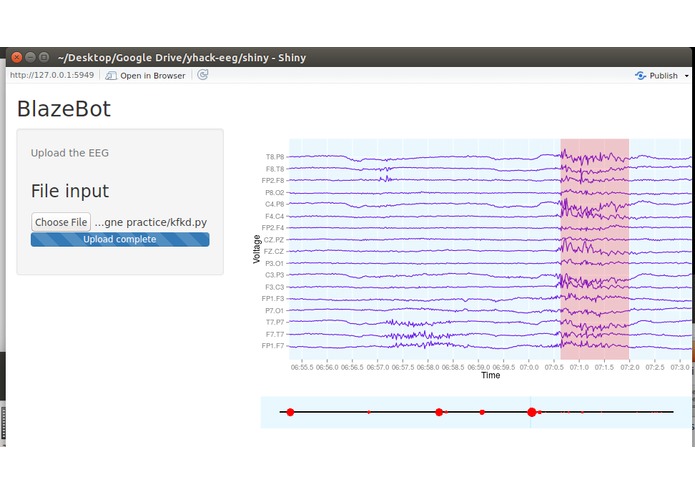This screenshot has width=695, height=494.
Task: Click the FZ.CZ channel label
Action: (273, 251)
